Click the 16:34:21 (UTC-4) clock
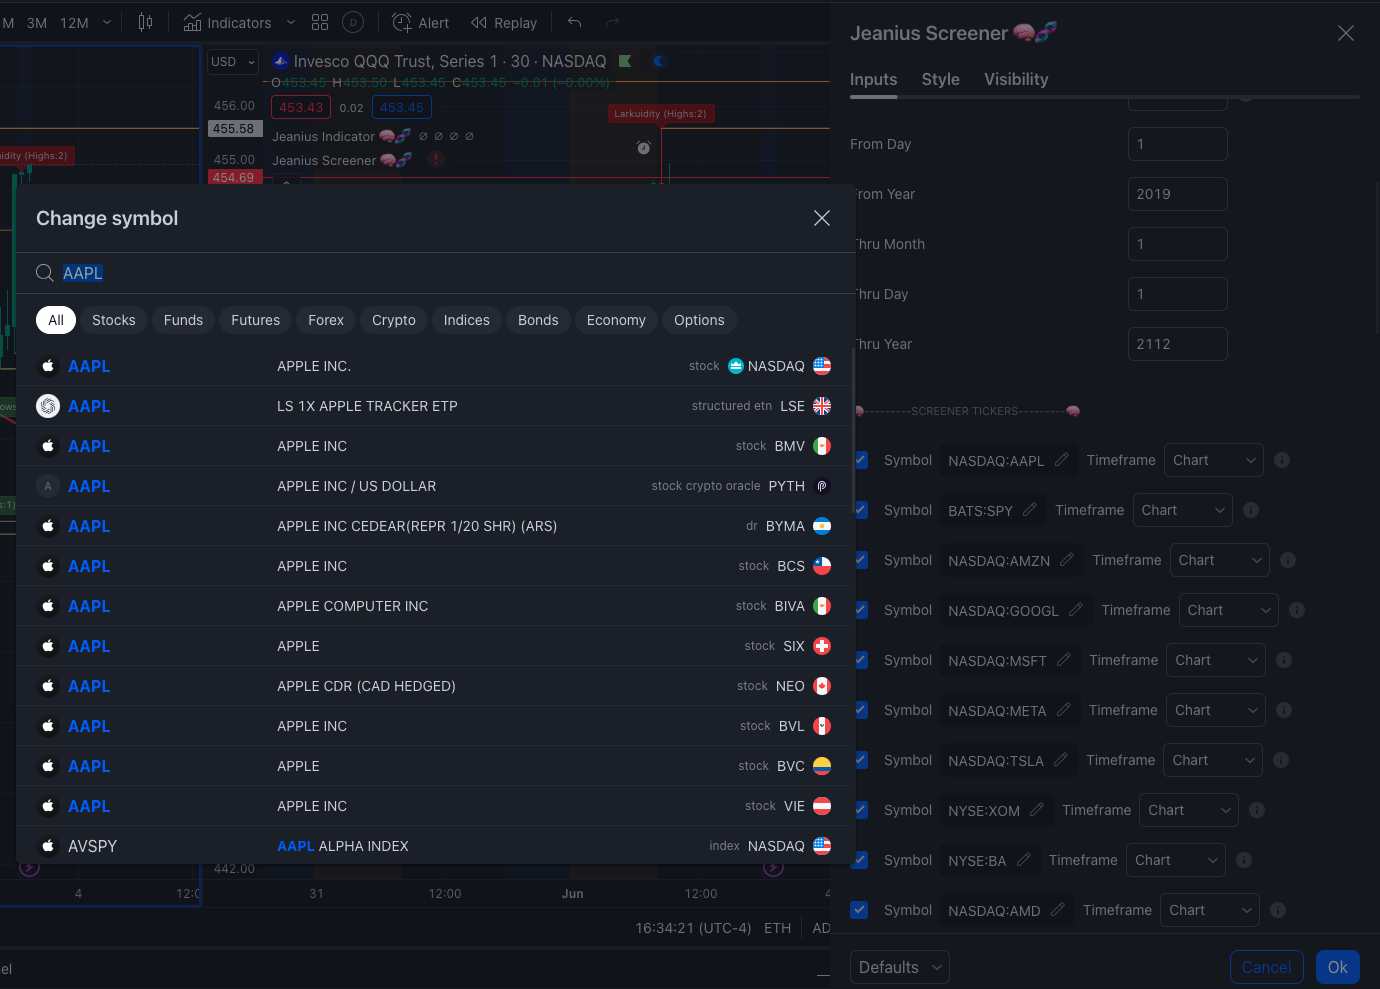The width and height of the screenshot is (1380, 989). pos(693,928)
